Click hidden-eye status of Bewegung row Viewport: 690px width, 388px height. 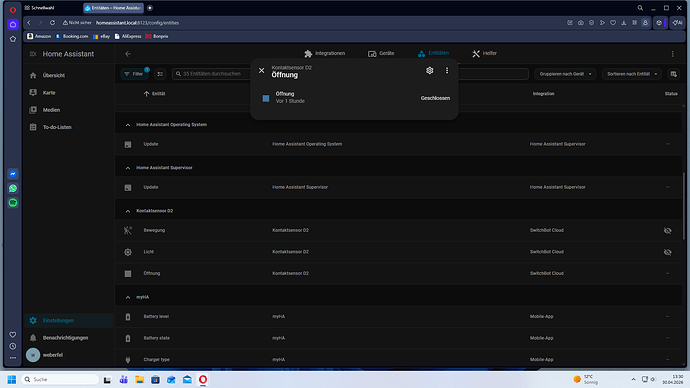[x=668, y=231]
